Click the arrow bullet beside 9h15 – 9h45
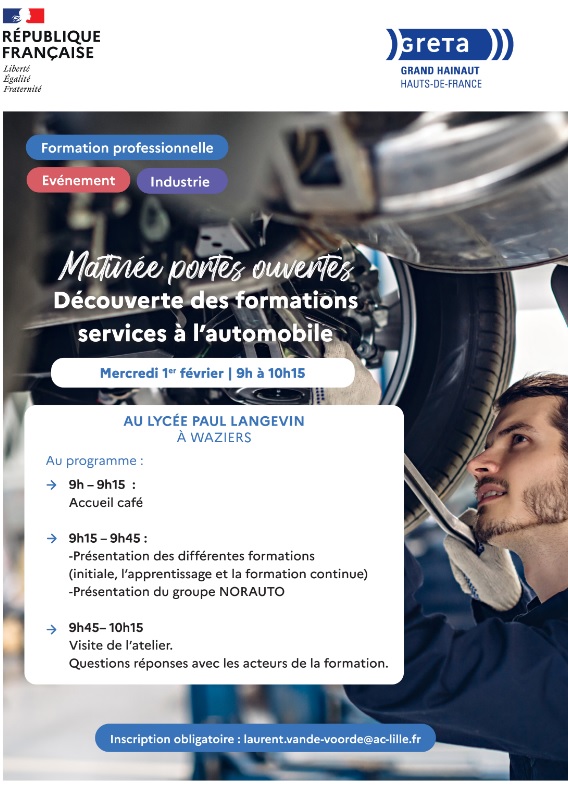This screenshot has width=568, height=786. pos(51,538)
